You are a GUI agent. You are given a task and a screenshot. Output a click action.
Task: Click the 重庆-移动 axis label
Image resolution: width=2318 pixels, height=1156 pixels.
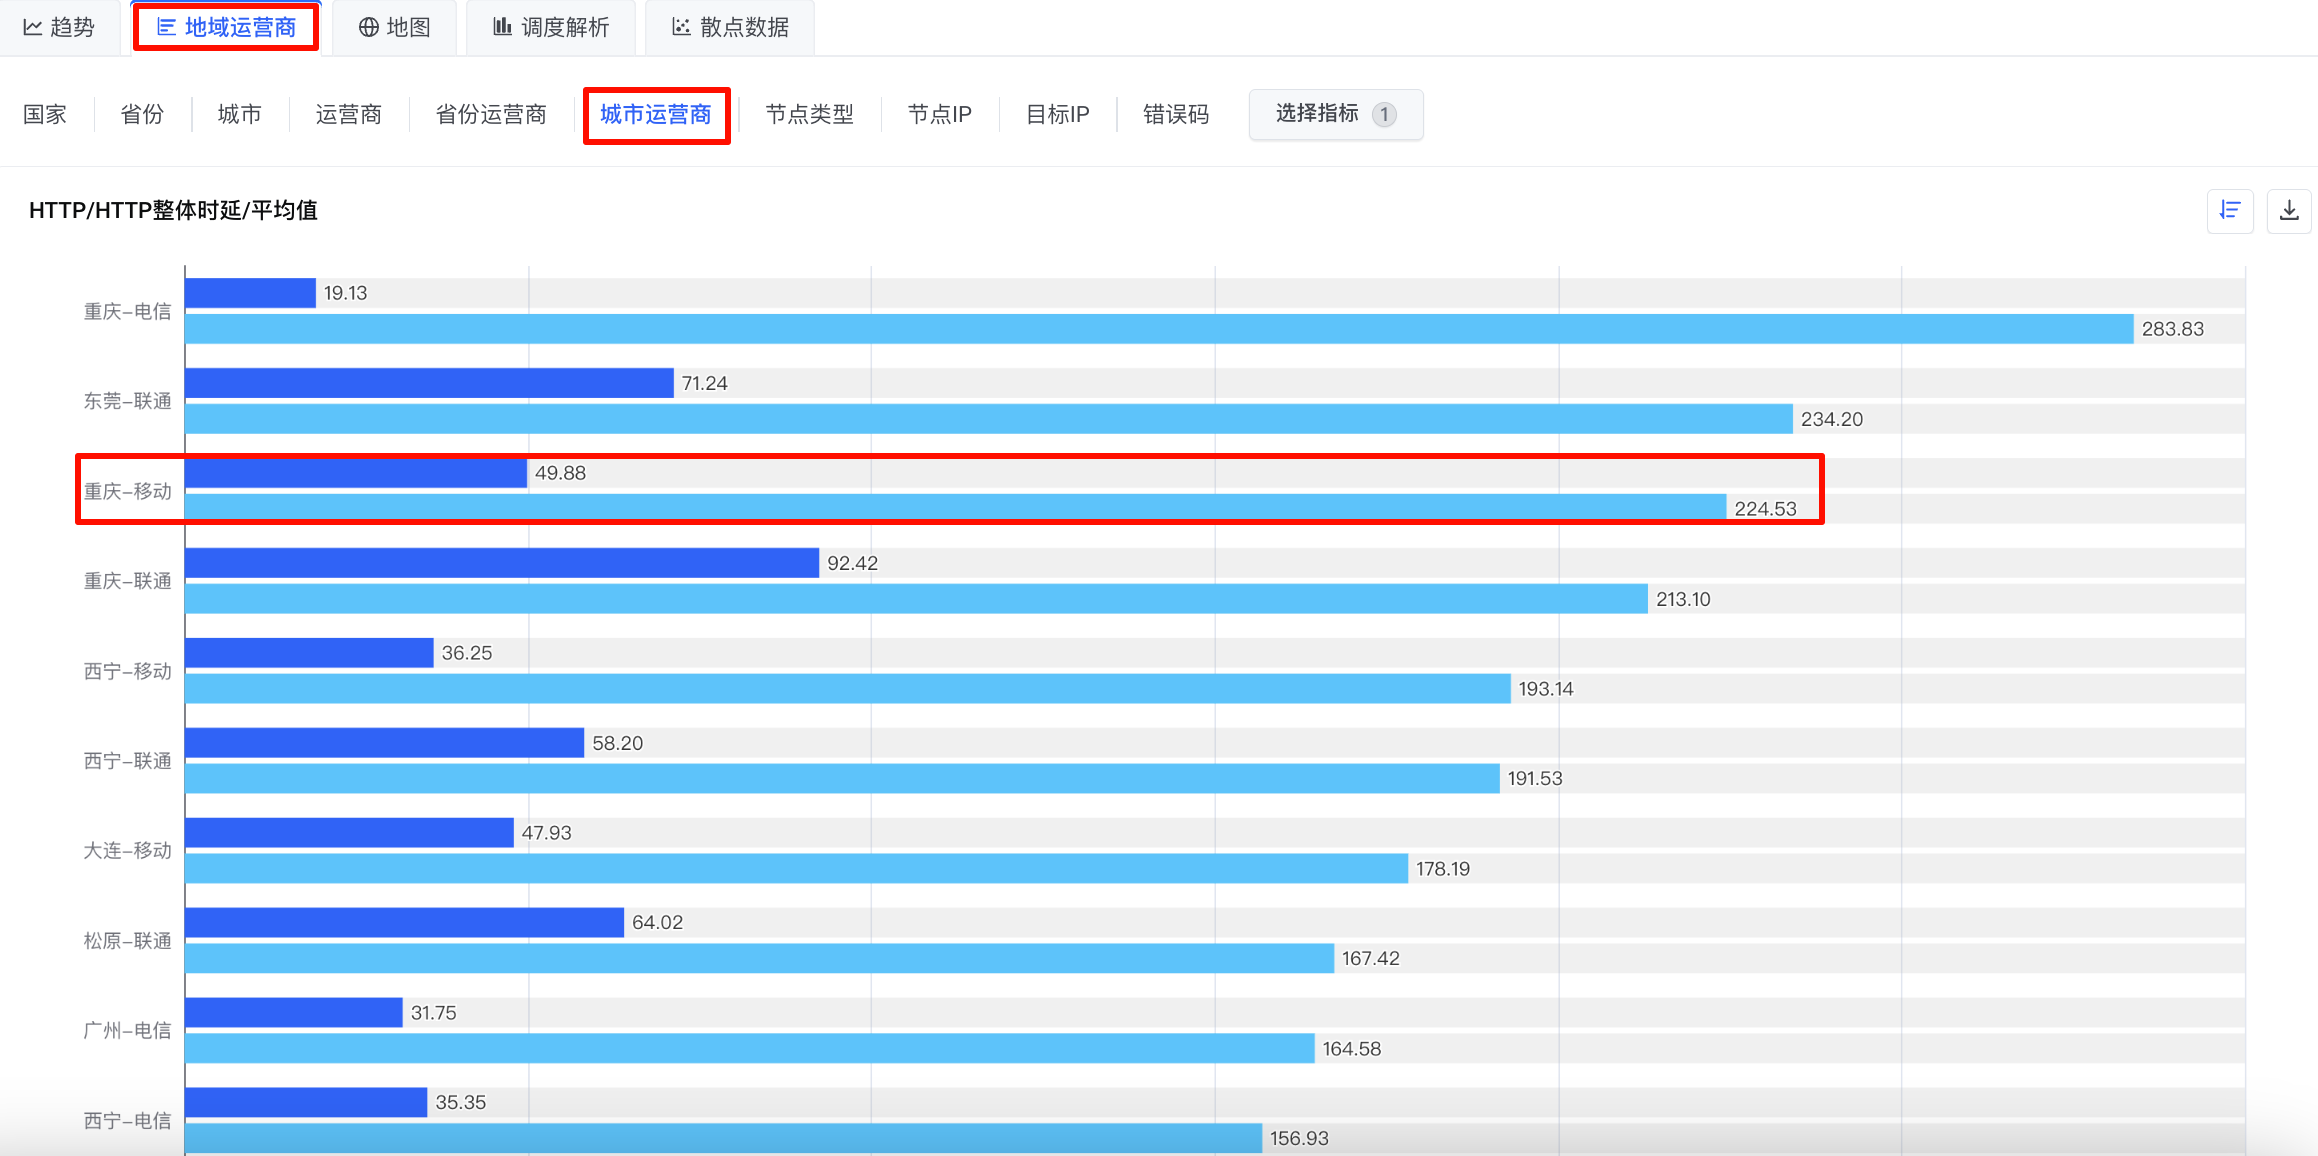tap(127, 491)
